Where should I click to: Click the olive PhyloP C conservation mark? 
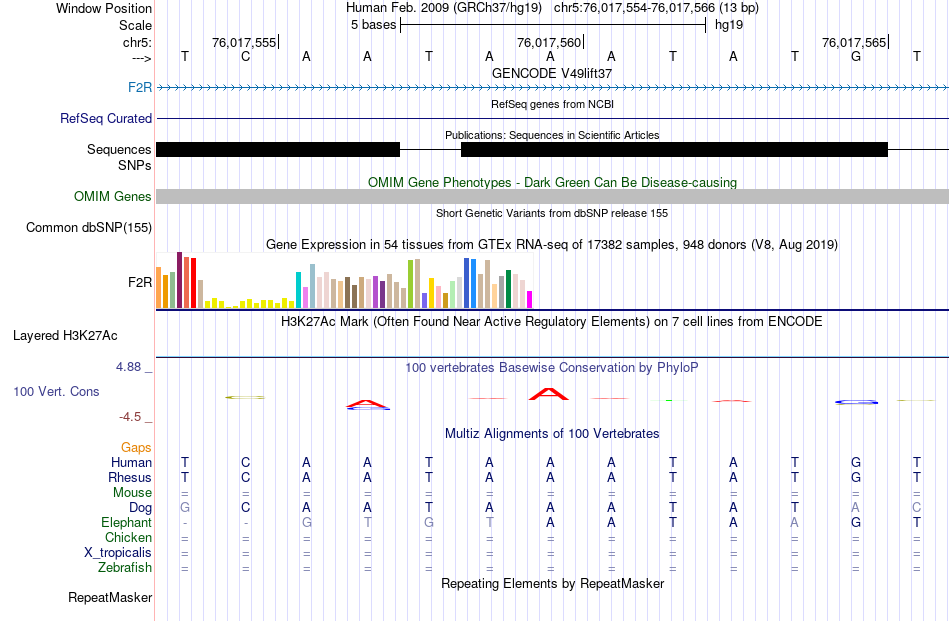(245, 397)
